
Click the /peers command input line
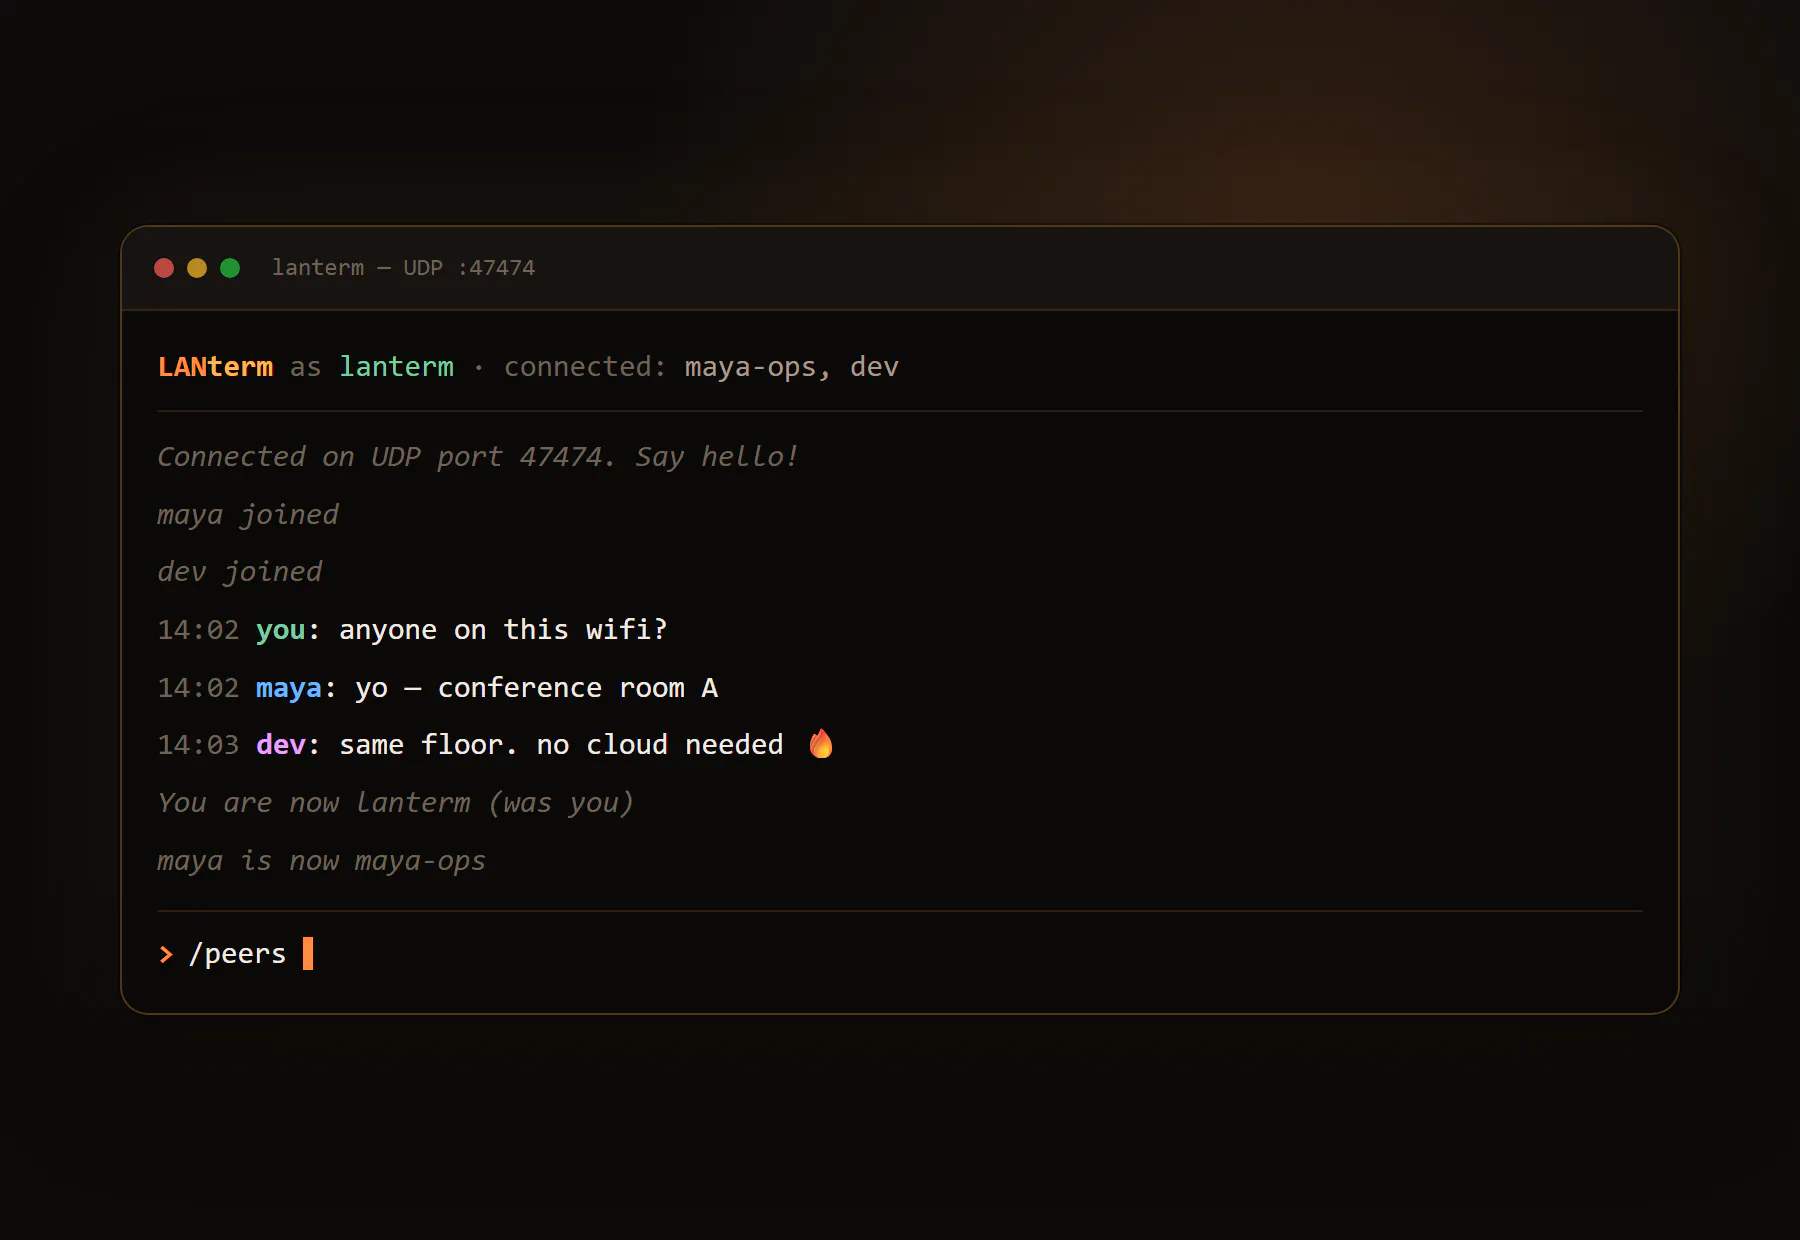click(900, 954)
